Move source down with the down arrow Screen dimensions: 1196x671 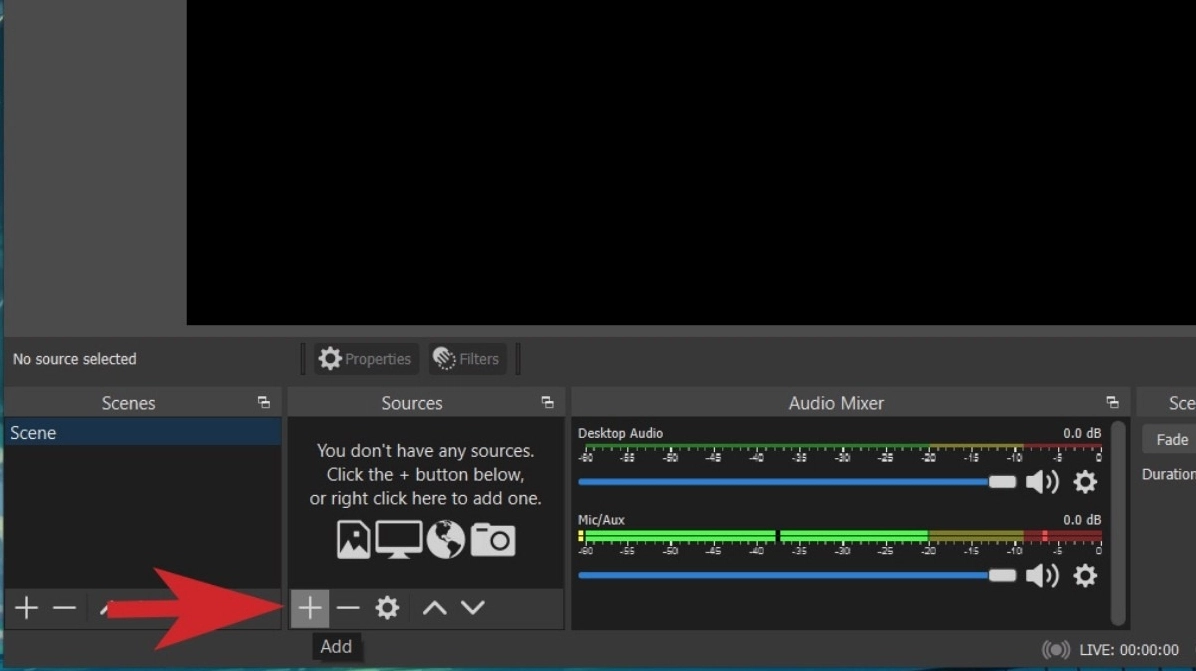tap(473, 608)
